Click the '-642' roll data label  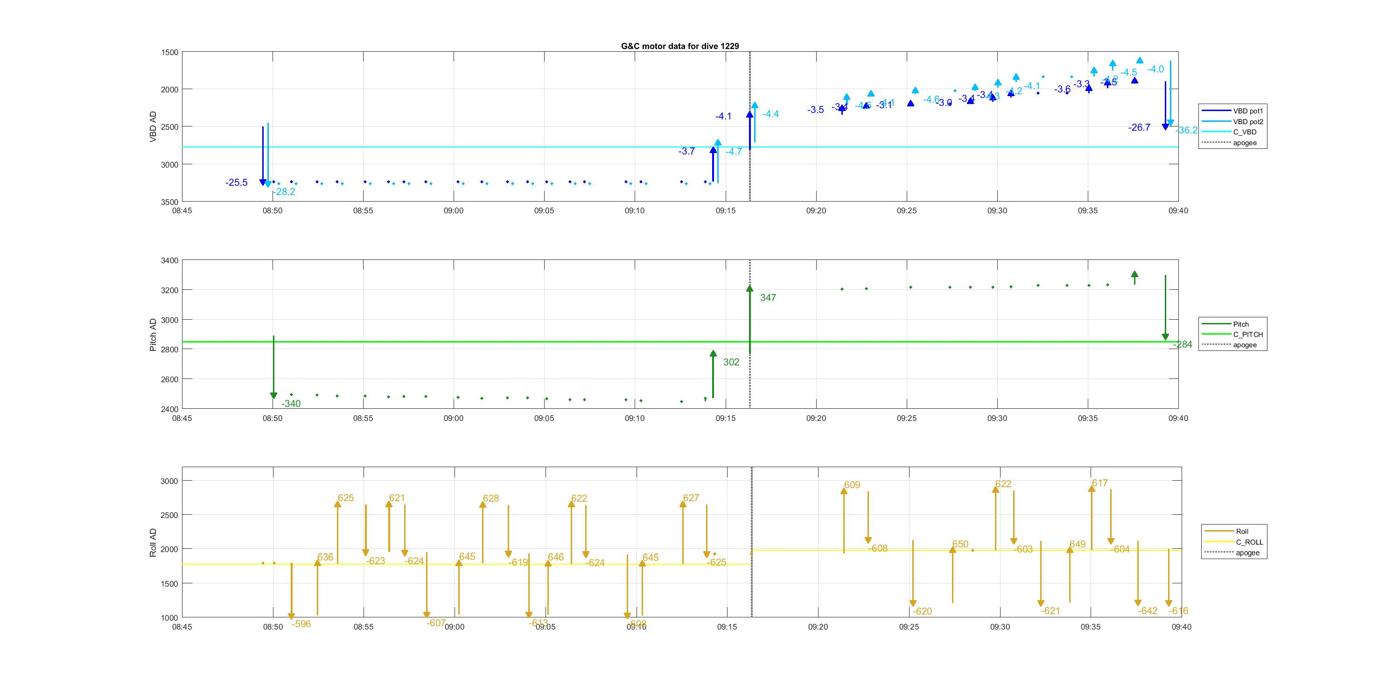click(1147, 611)
